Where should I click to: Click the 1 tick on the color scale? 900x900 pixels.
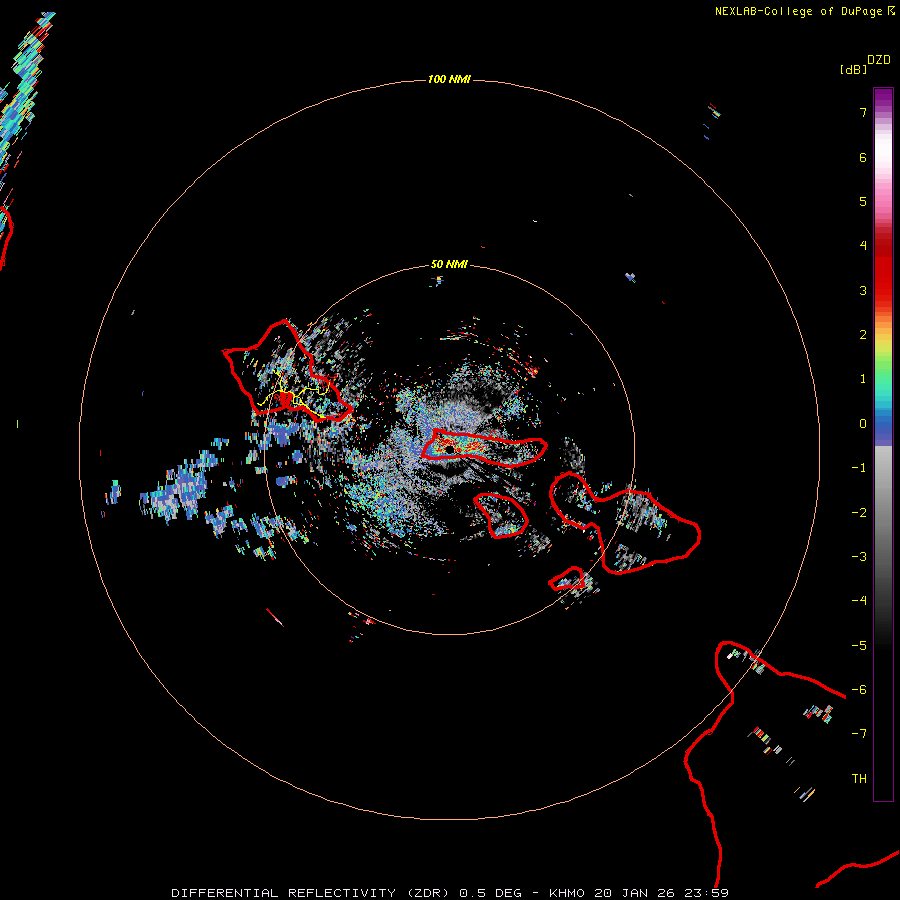pos(863,379)
